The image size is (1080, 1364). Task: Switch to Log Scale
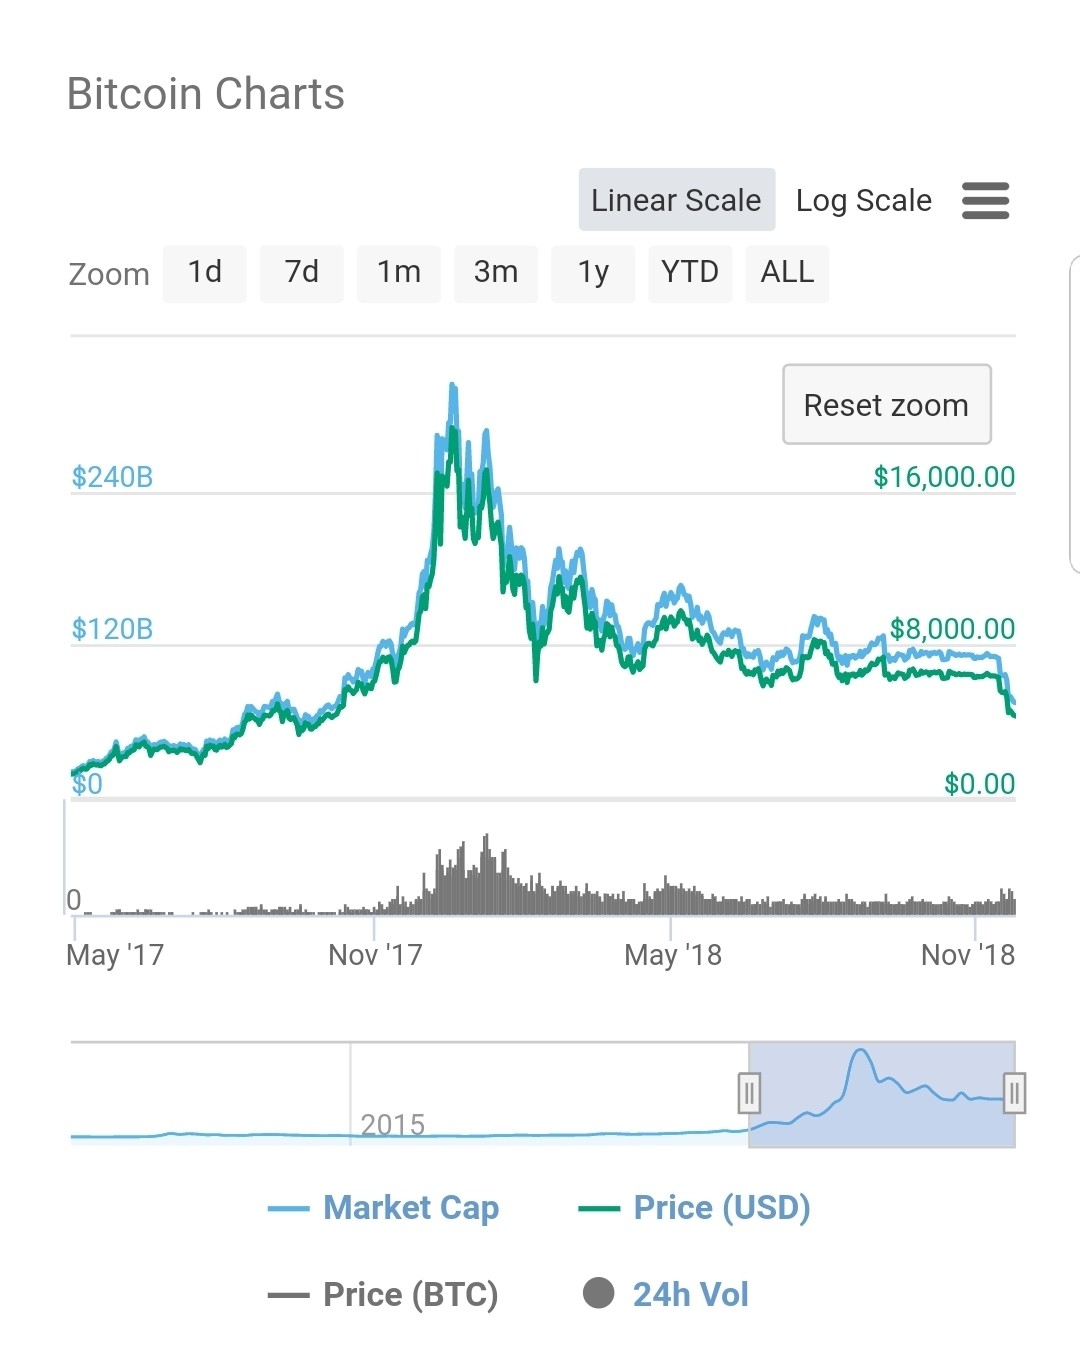coord(863,200)
